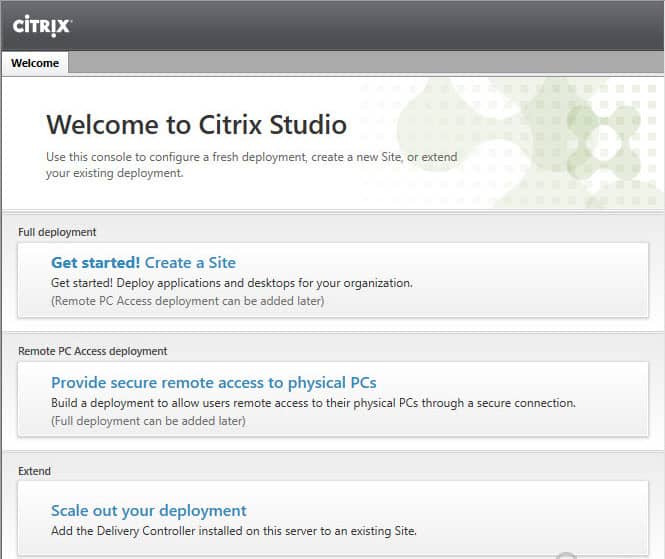Screen dimensions: 665x559
Task: Click 'Get started! Deploy applications and desktops' text
Action: coord(232,283)
